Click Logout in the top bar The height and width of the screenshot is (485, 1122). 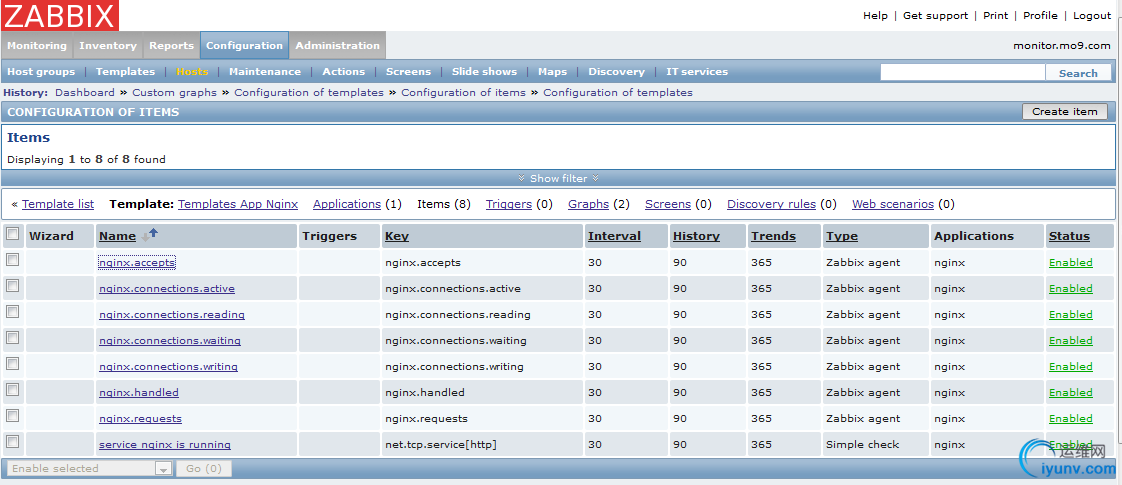click(x=1092, y=16)
